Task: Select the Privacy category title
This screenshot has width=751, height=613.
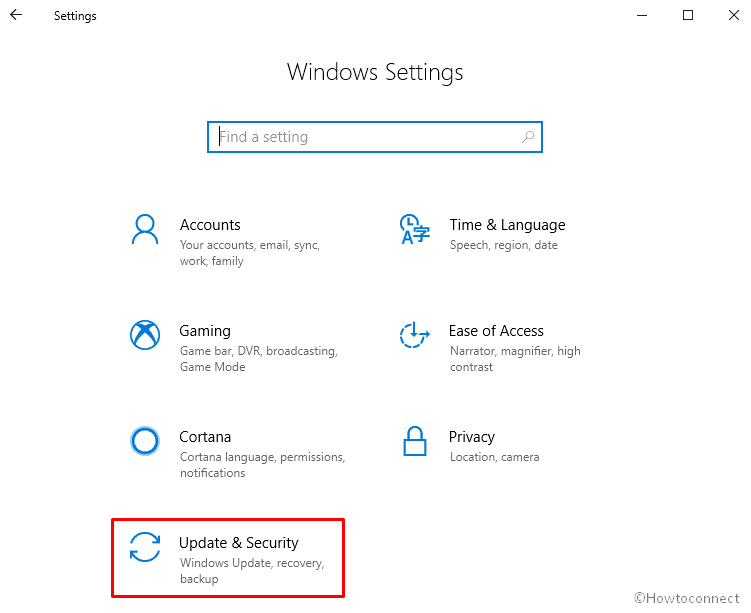Action: pos(472,437)
